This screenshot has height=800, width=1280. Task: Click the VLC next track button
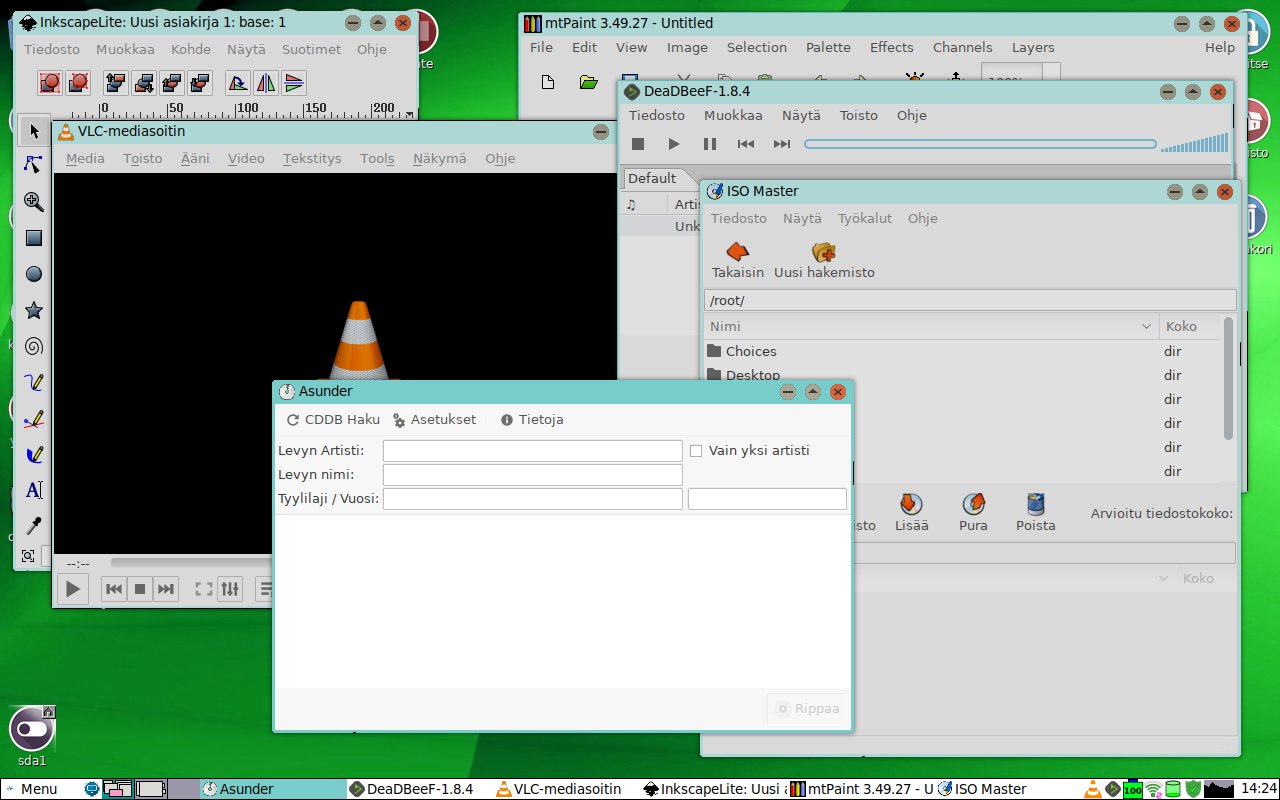pyautogui.click(x=166, y=589)
